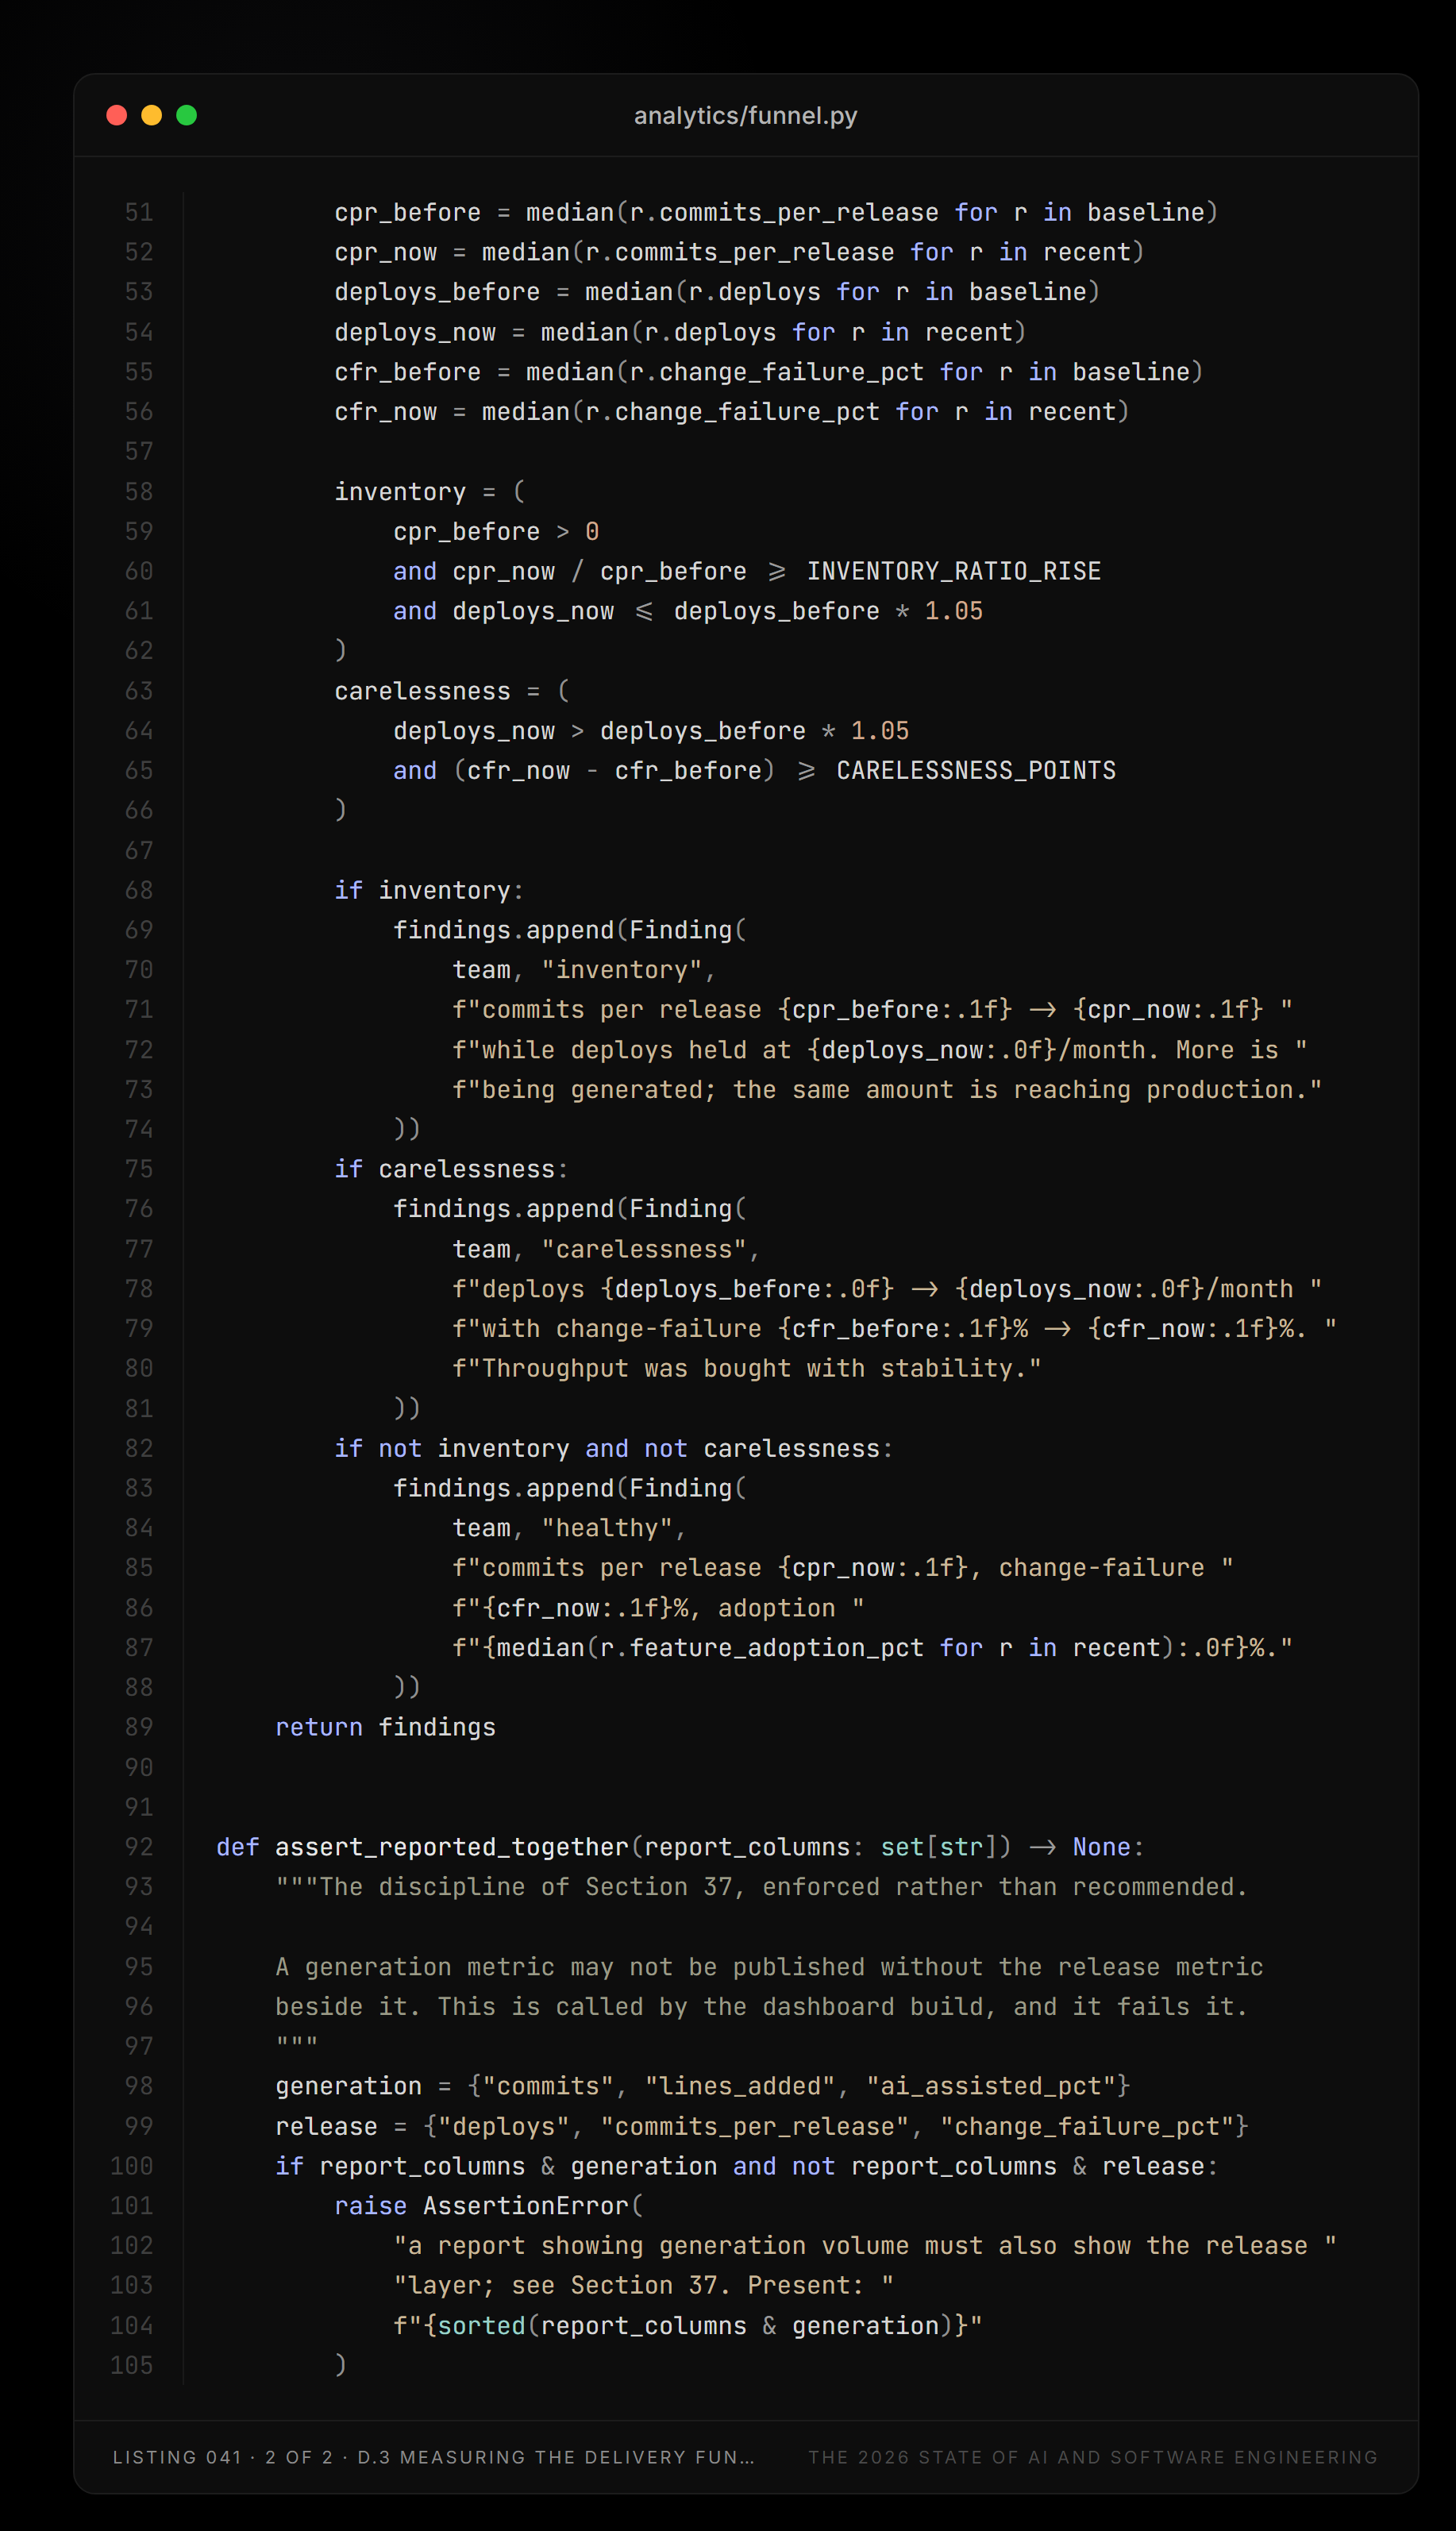
Task: Click the 1.05 literal on line 61
Action: (954, 611)
